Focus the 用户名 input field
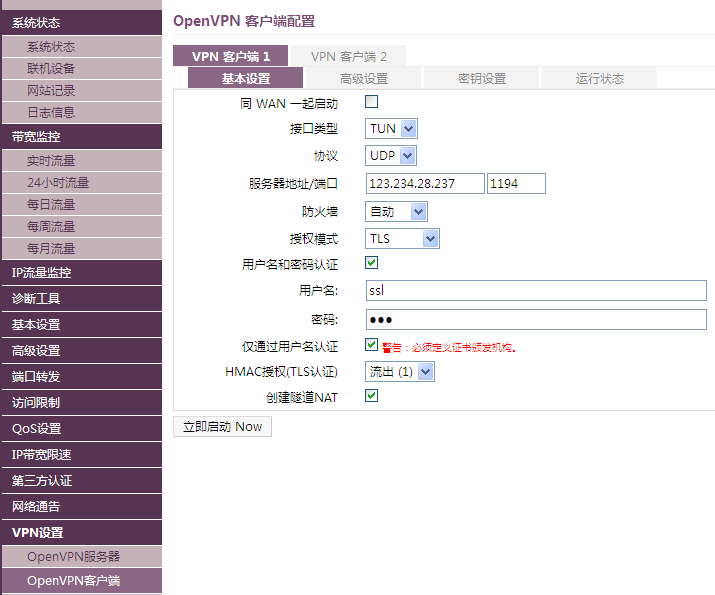715x595 pixels. (x=535, y=291)
